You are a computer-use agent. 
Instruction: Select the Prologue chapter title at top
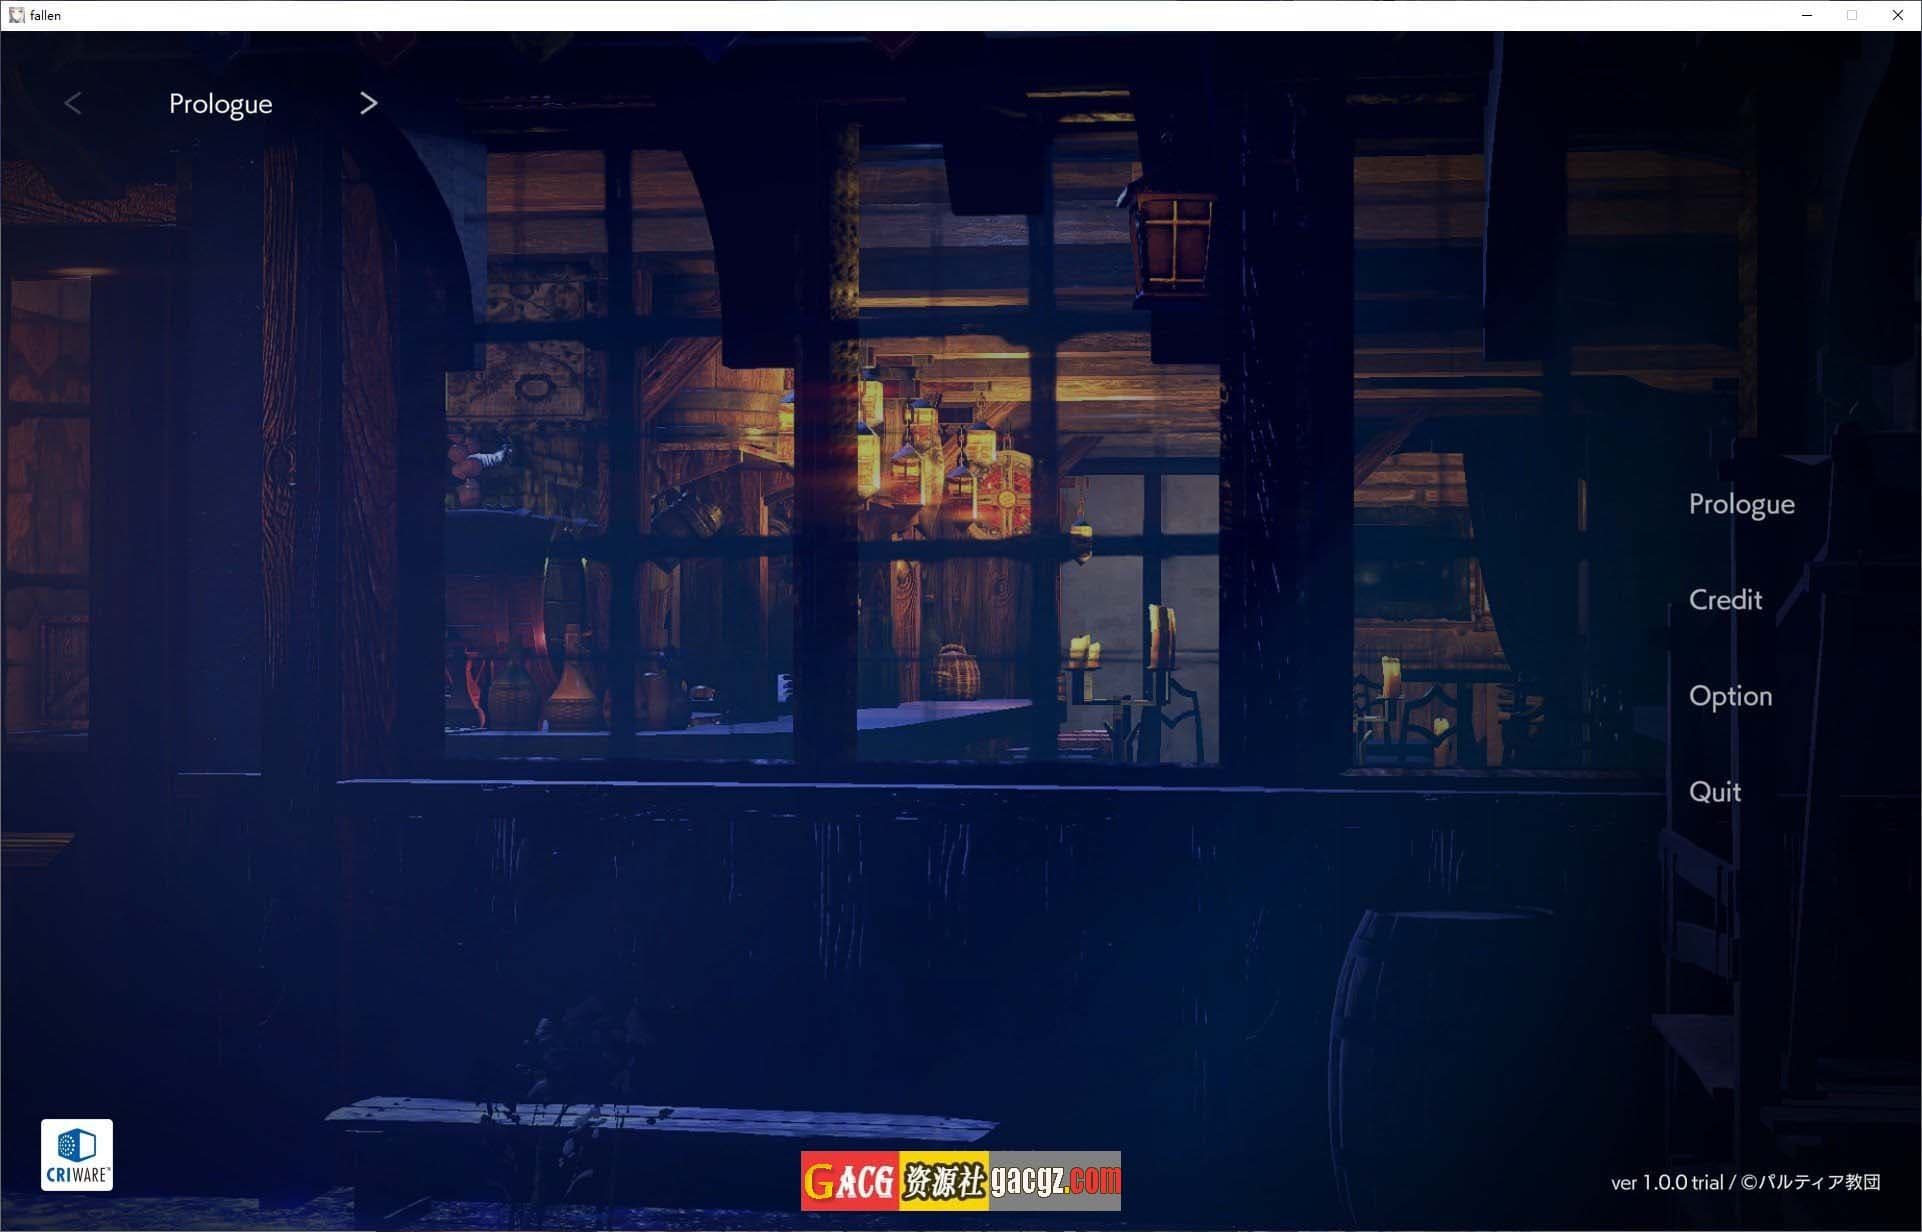click(x=220, y=104)
